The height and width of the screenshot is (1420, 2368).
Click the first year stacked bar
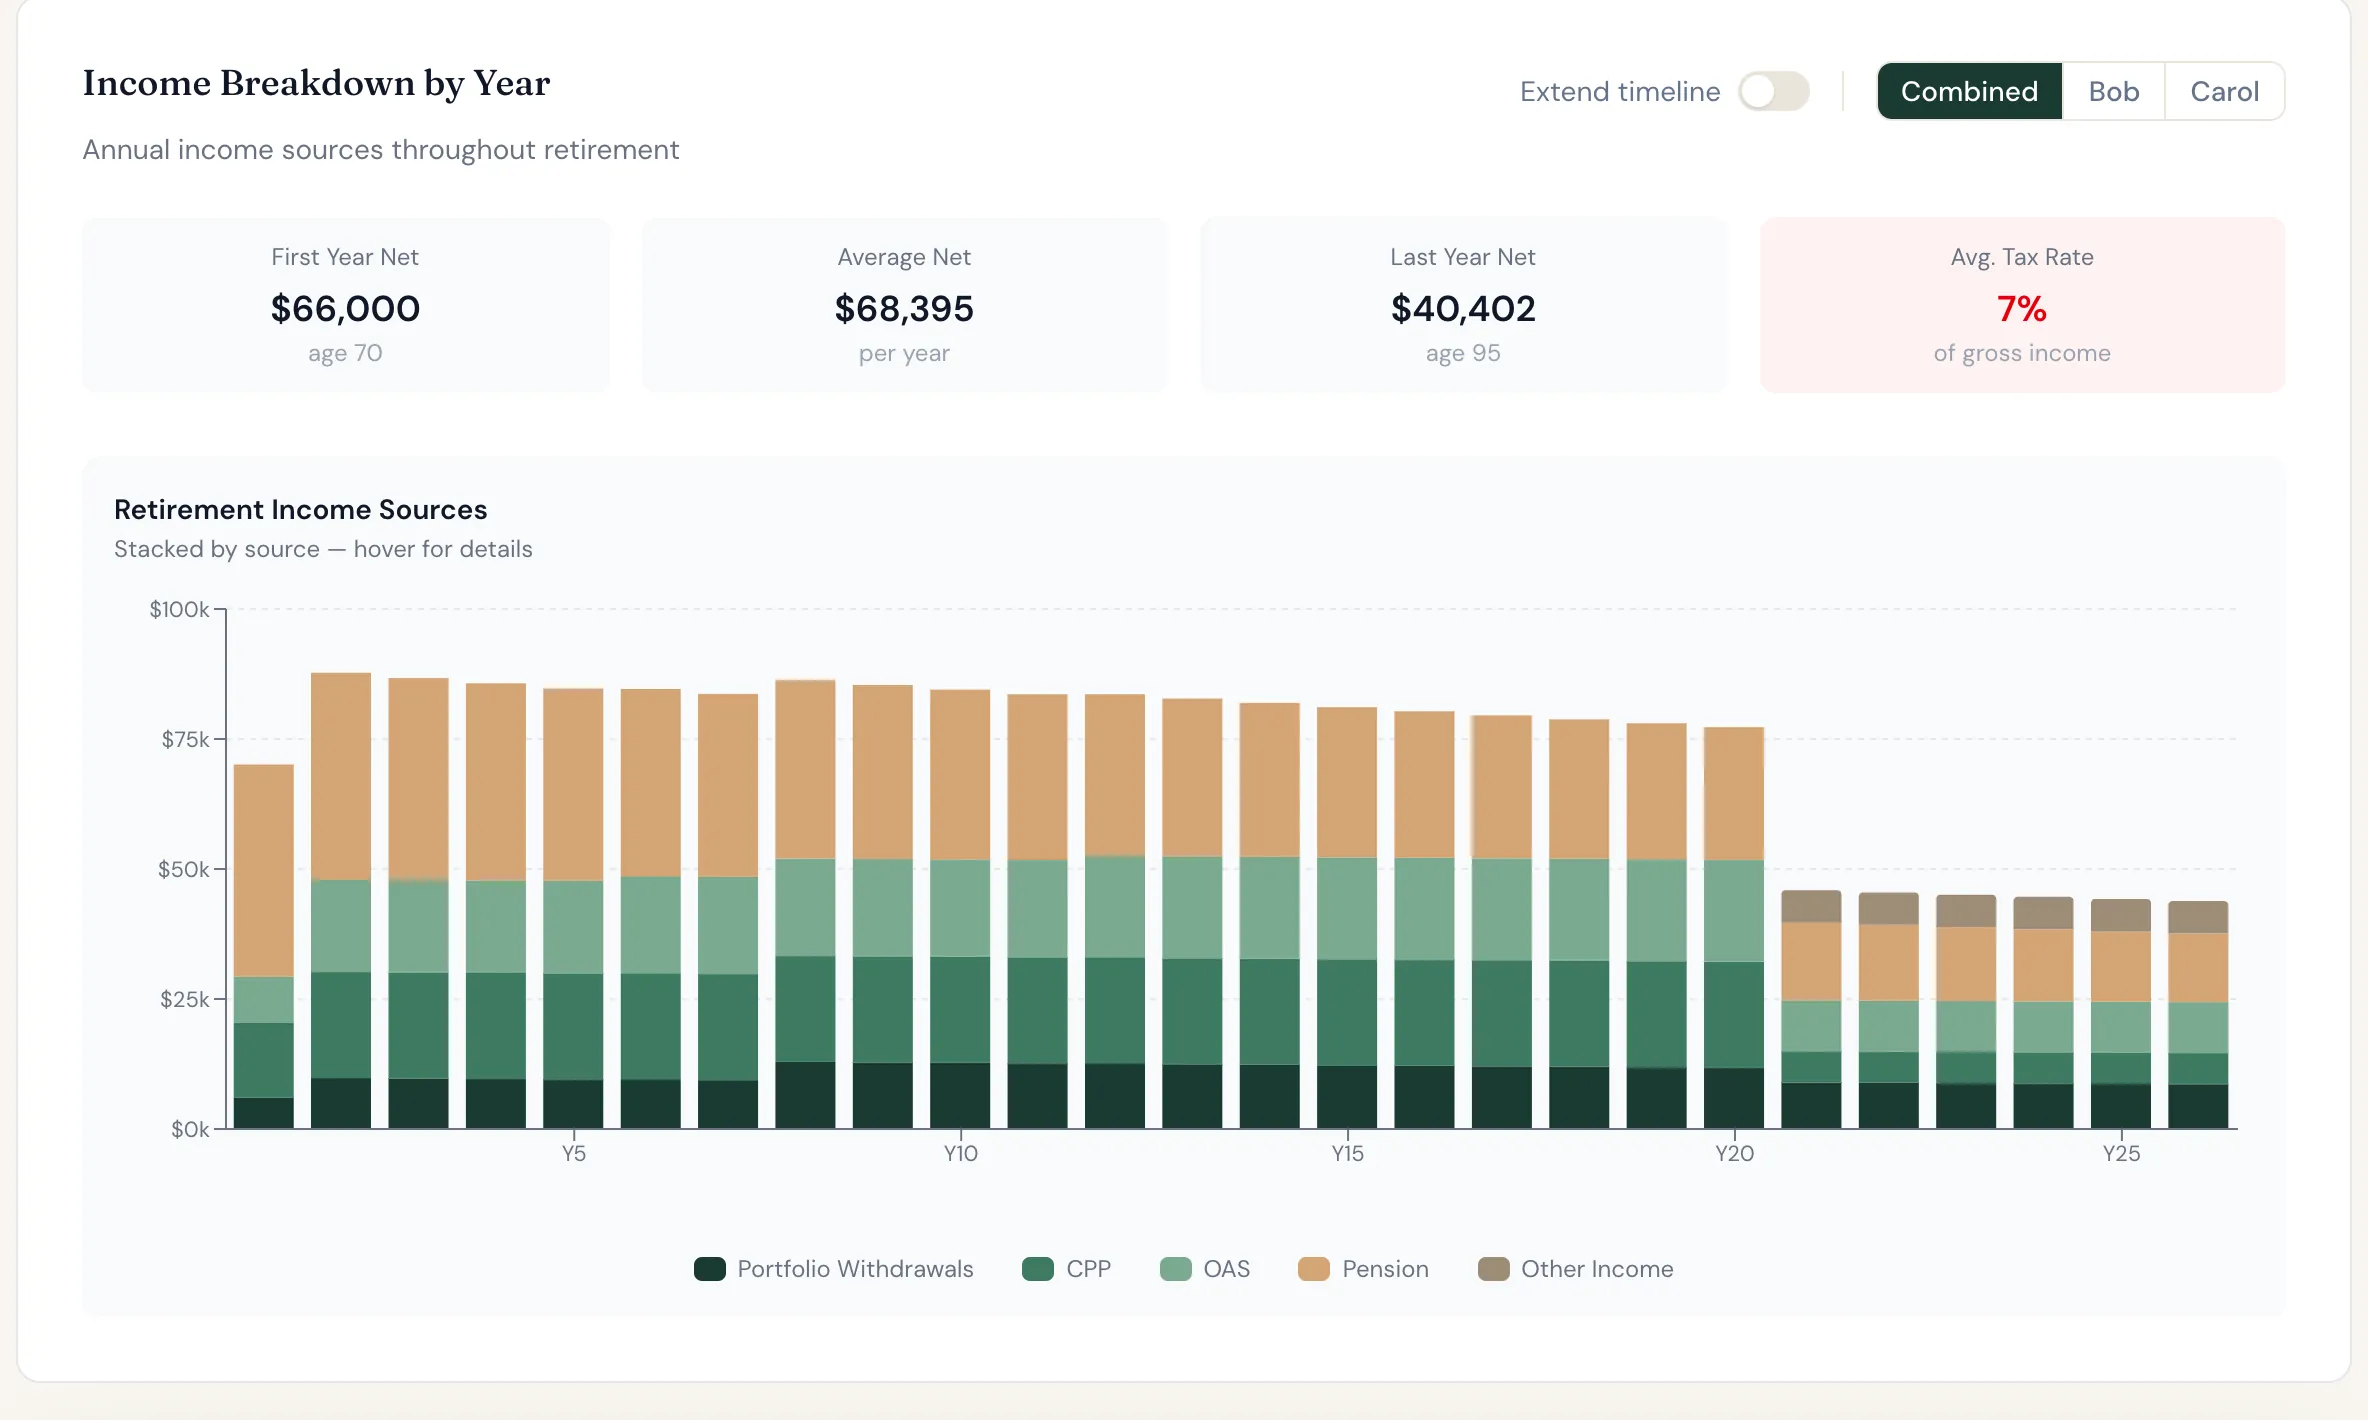tap(264, 946)
